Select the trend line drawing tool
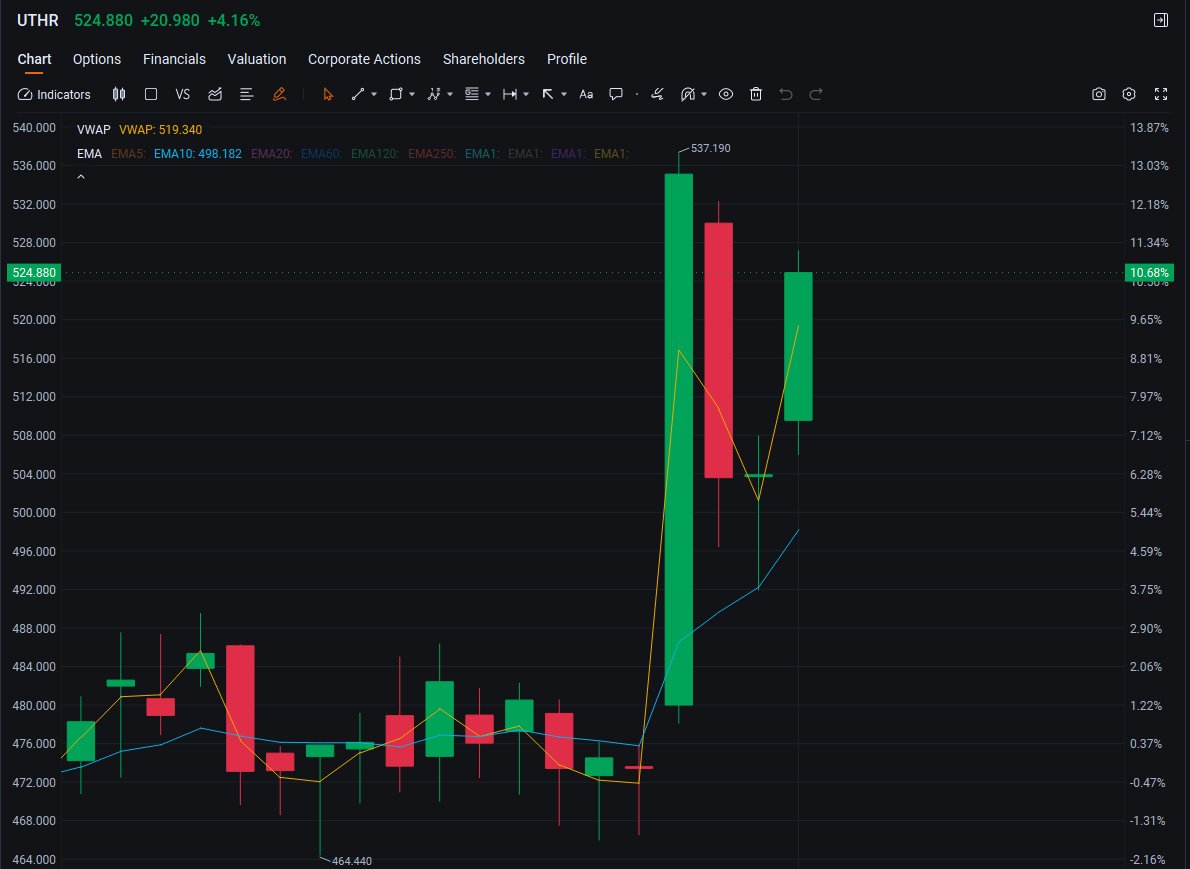Image resolution: width=1190 pixels, height=869 pixels. point(357,94)
